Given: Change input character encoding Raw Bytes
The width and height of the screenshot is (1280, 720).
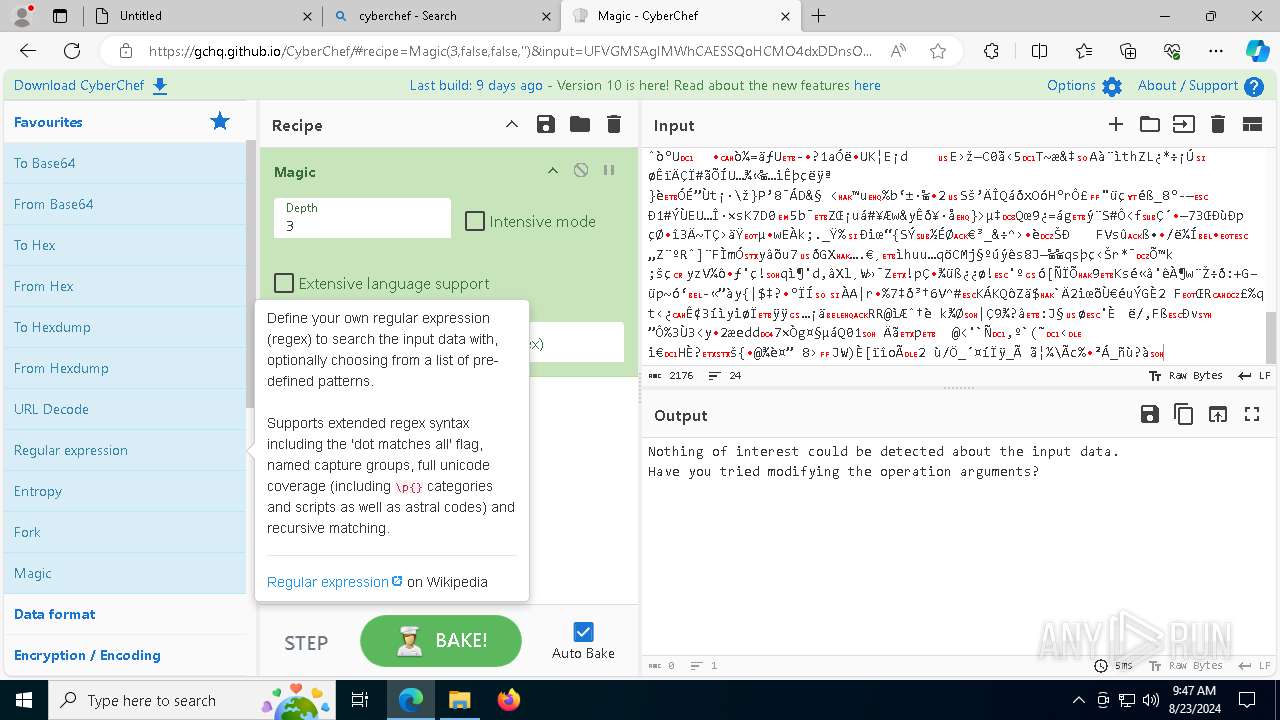Looking at the screenshot, I should (x=1185, y=376).
